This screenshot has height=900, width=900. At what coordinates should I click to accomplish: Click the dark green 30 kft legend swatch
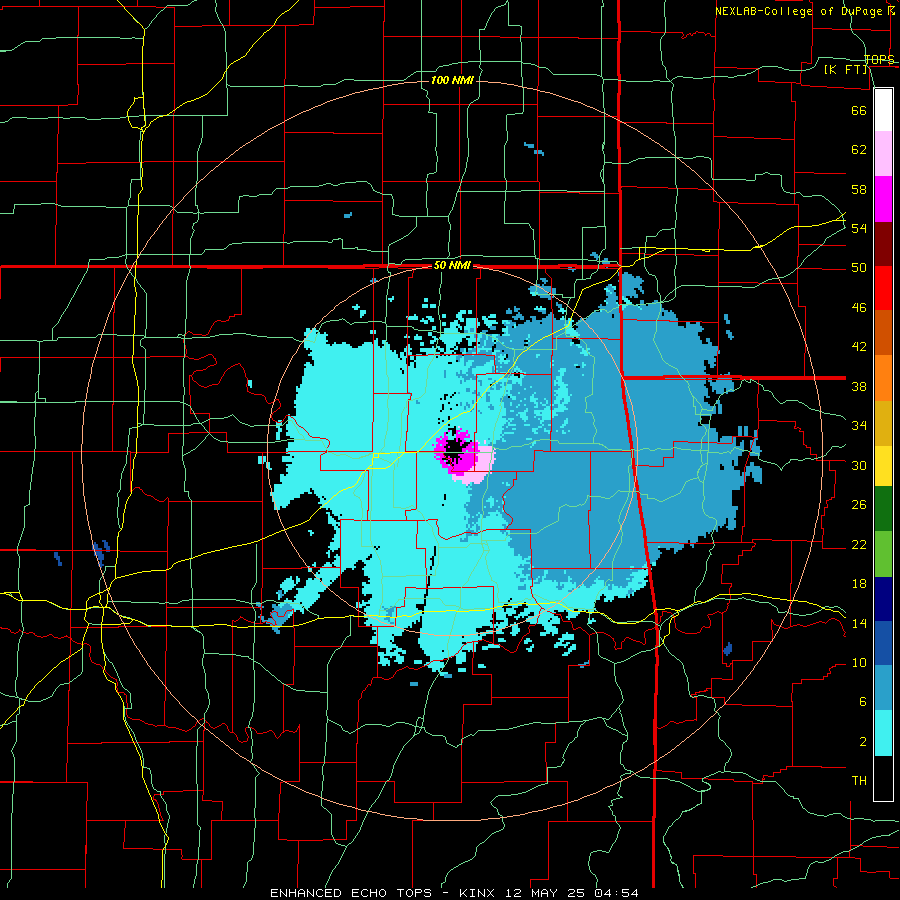coord(883,509)
